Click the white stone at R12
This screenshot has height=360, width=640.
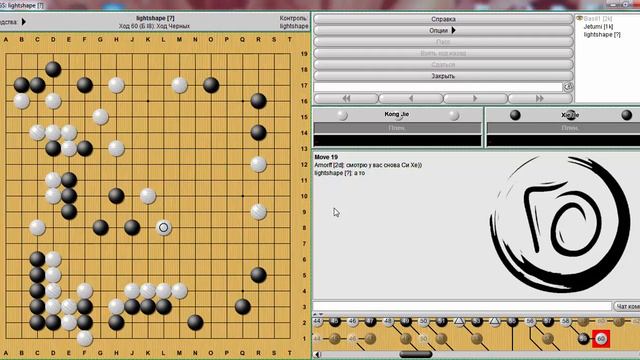pos(258,164)
